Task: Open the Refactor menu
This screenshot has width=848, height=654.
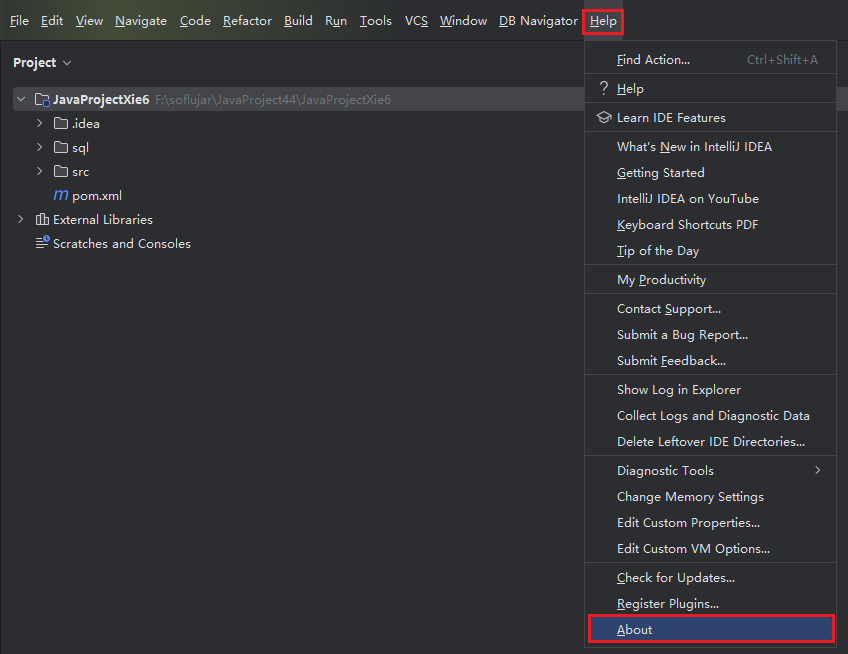Action: (x=247, y=21)
